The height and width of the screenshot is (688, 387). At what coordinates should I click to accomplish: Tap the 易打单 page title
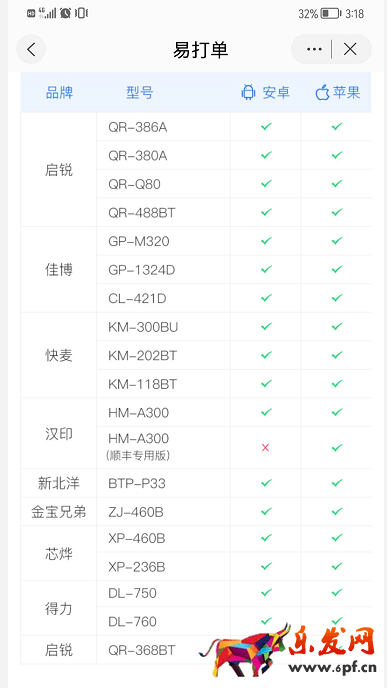pyautogui.click(x=201, y=50)
